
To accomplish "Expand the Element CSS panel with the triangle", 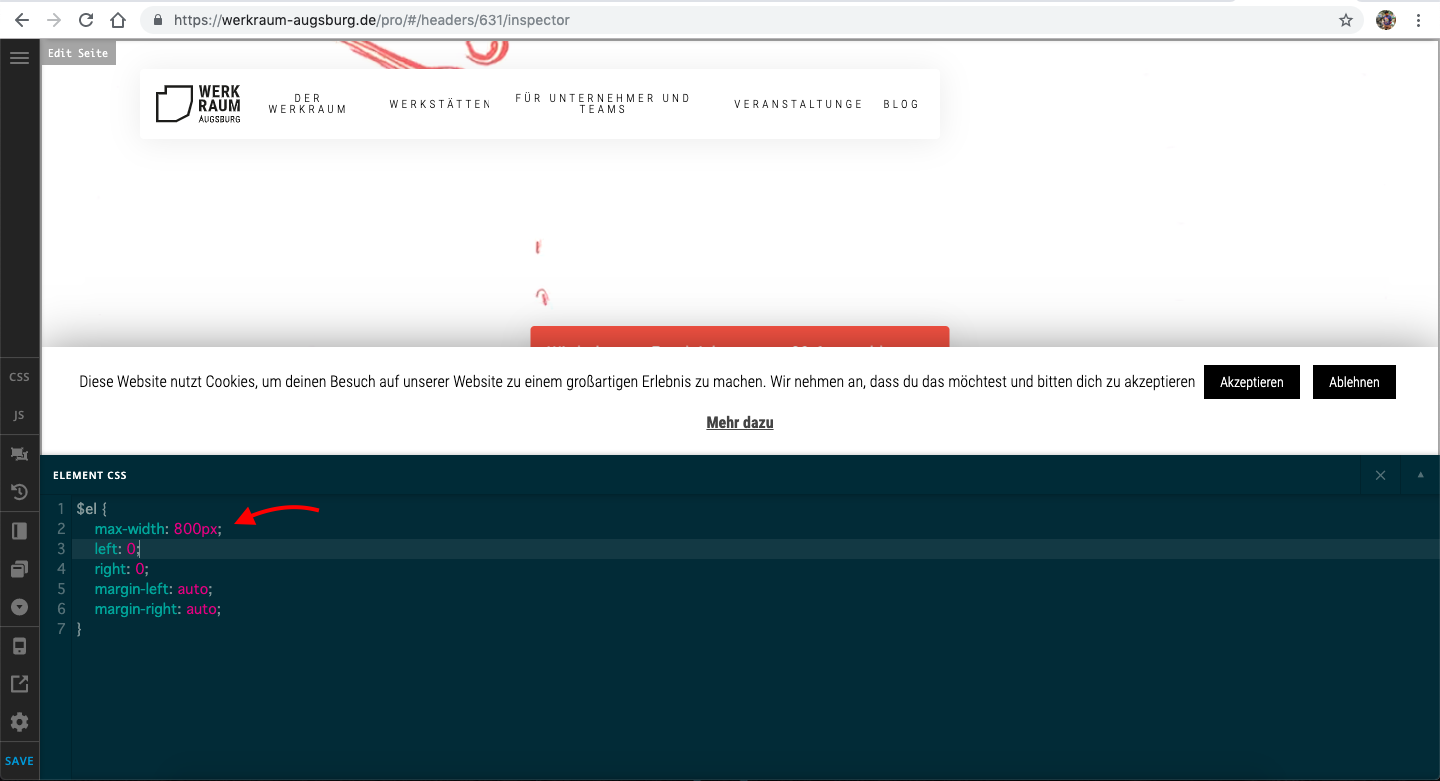I will [1420, 475].
